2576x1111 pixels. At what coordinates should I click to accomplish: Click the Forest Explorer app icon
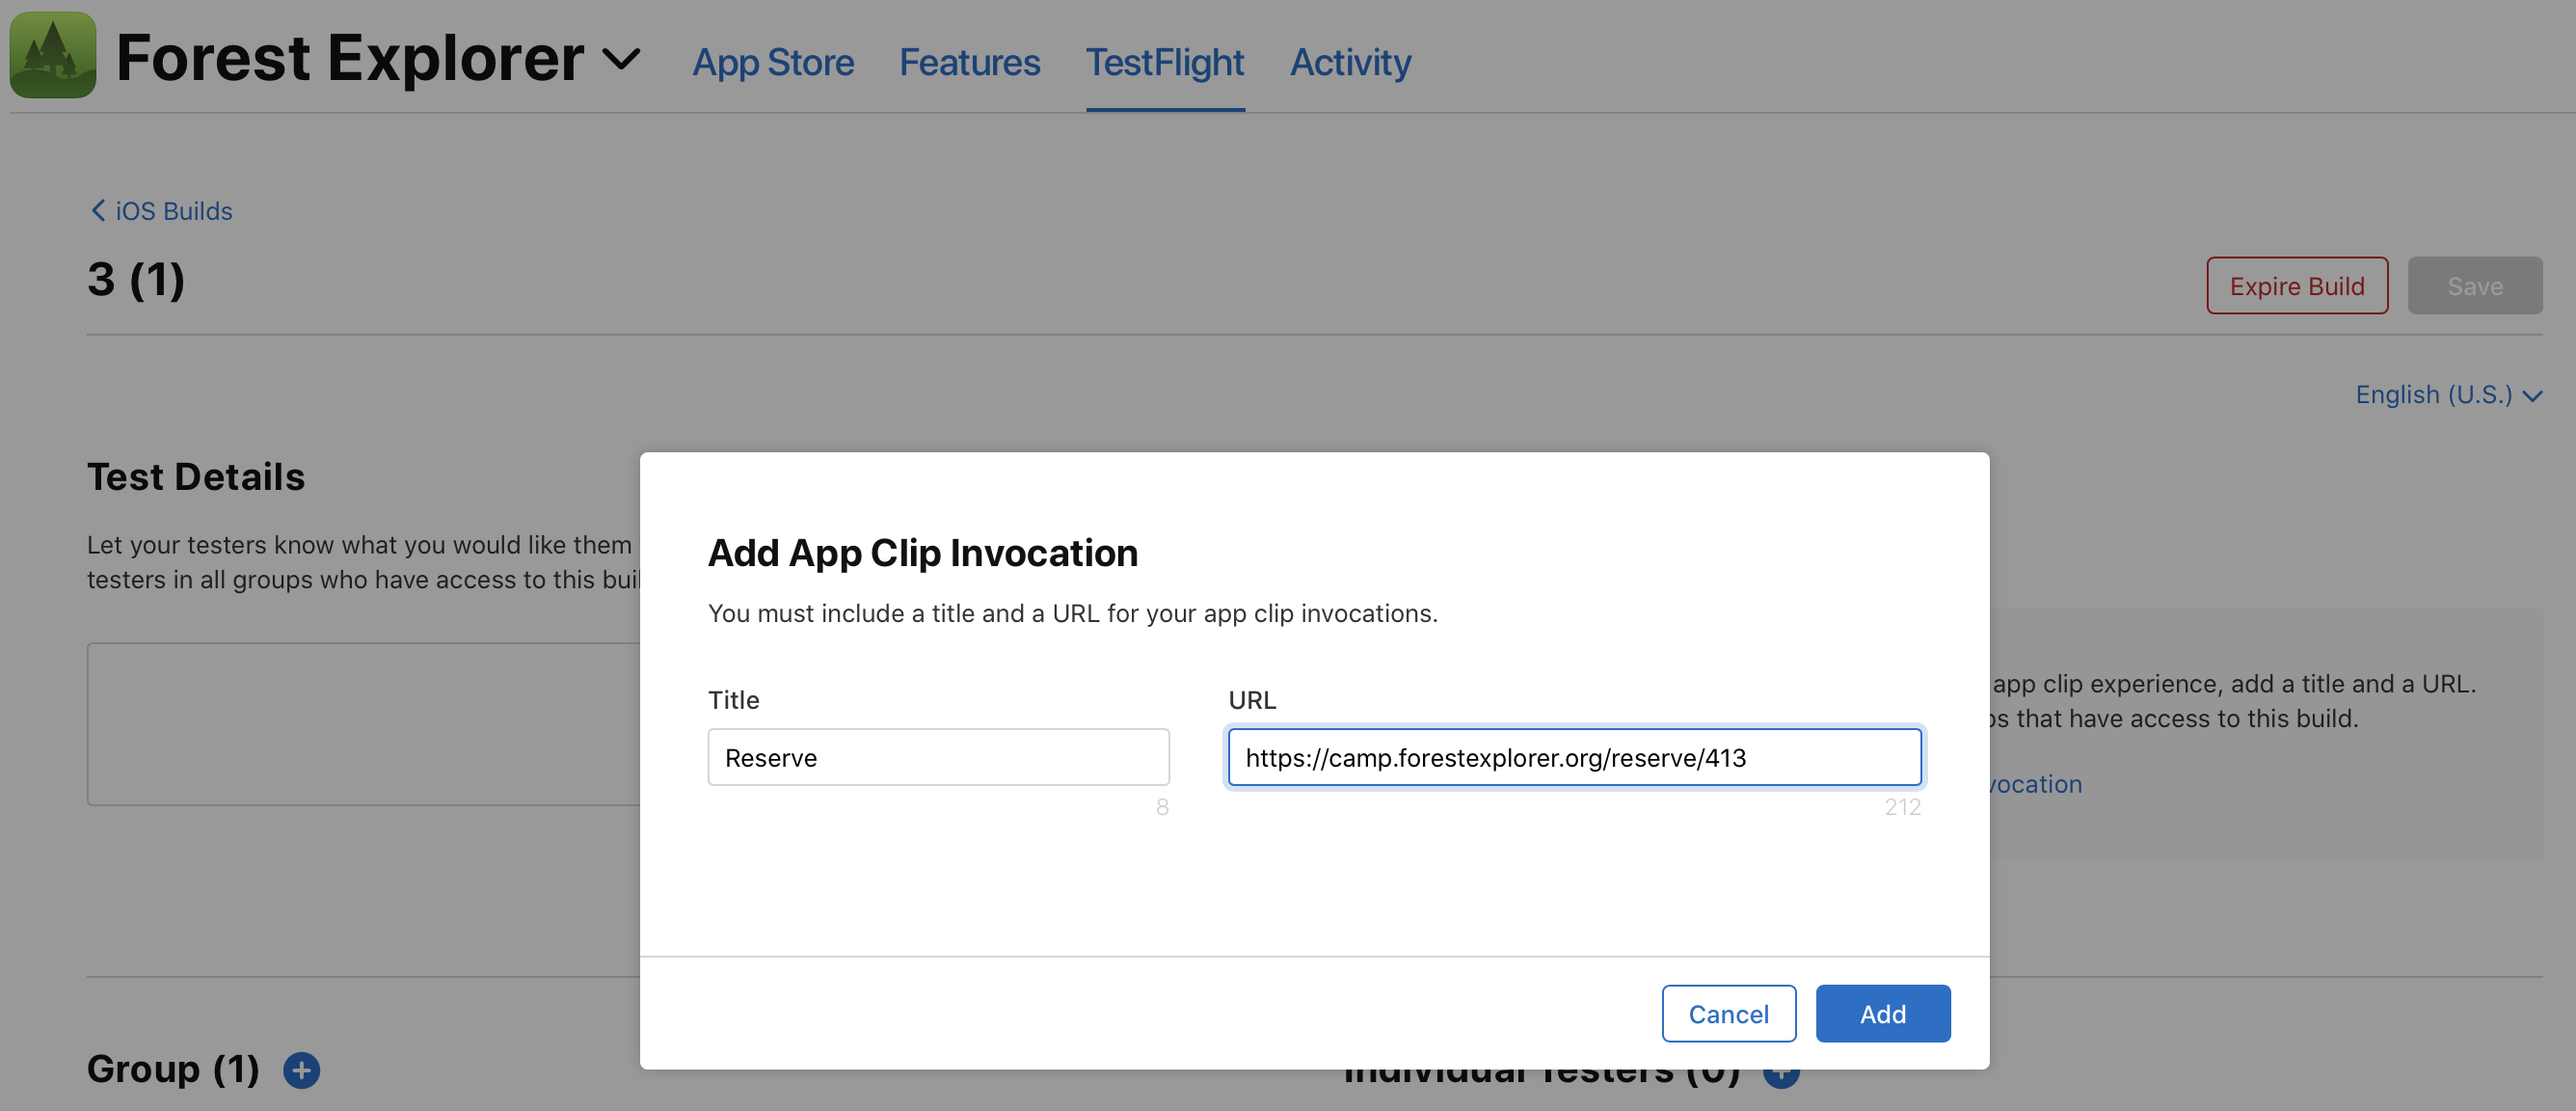(52, 56)
